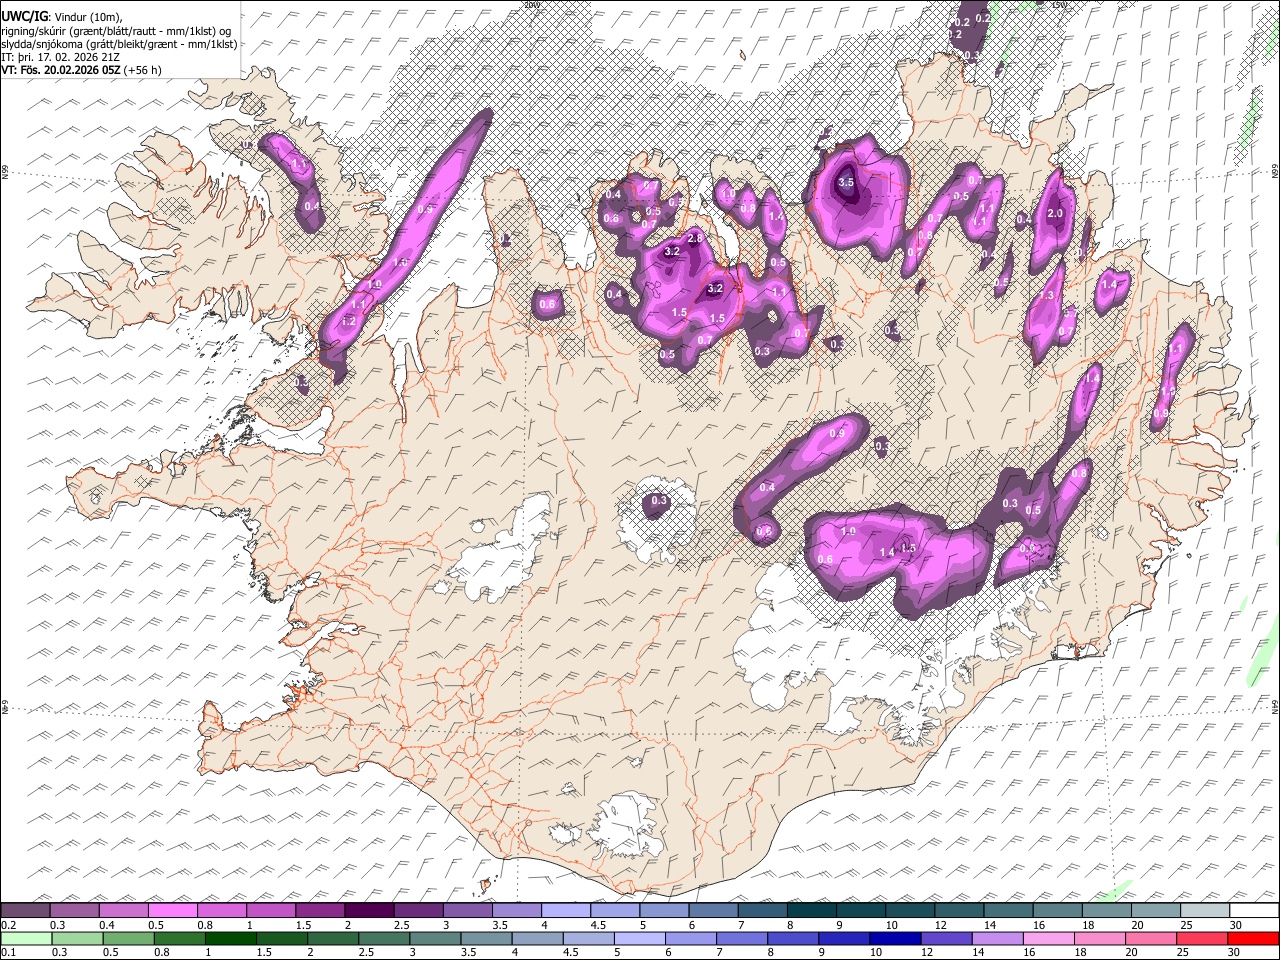The image size is (1280, 960).
Task: Select the bright magenta swatch between 0.5 and 0.8, top legend row
Action: [x=172, y=911]
